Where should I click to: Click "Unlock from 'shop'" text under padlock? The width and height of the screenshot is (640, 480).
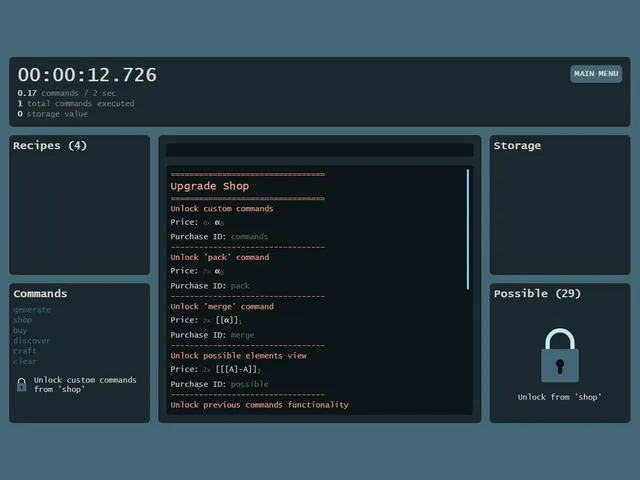point(560,397)
